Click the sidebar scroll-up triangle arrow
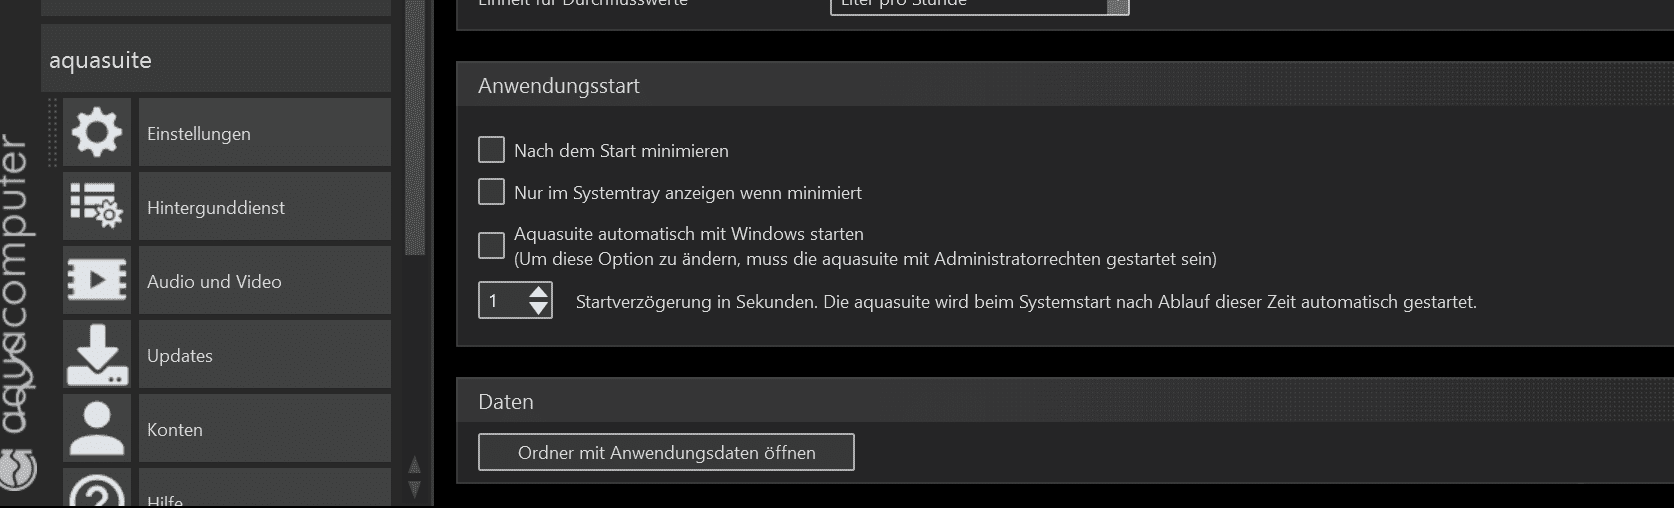Image resolution: width=1674 pixels, height=508 pixels. pos(415,466)
